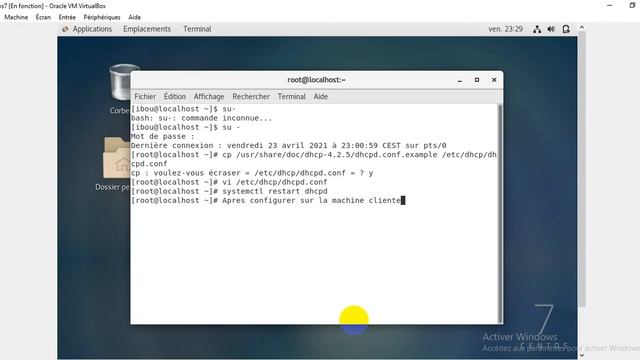Click the power/session icon in top panel
Viewport: 640px width, 360px height.
566,29
